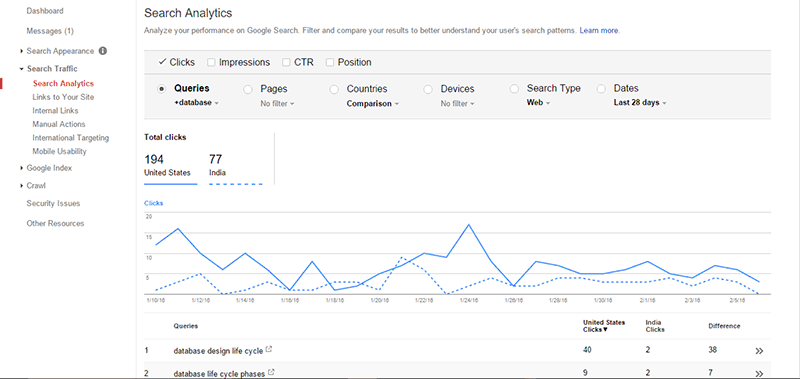800x379 pixels.
Task: Sort by United States Clicks column
Action: [x=604, y=326]
